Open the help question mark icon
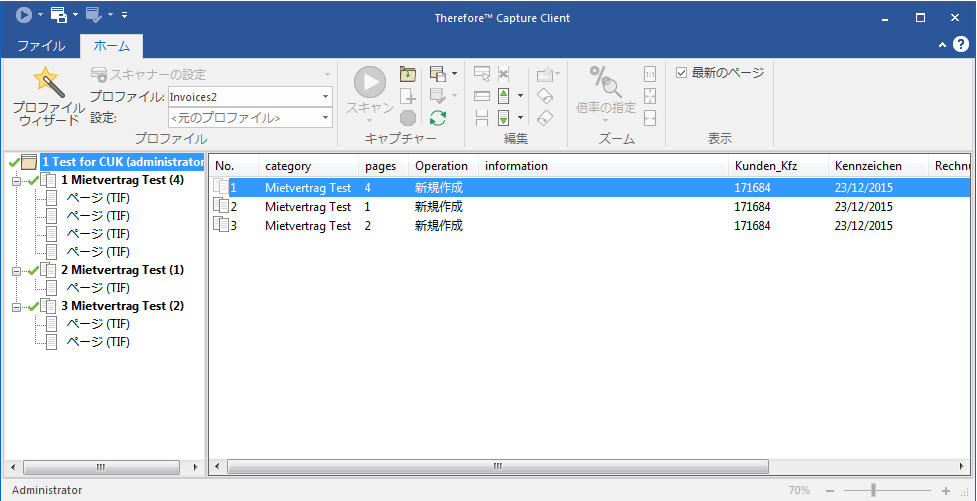 961,45
